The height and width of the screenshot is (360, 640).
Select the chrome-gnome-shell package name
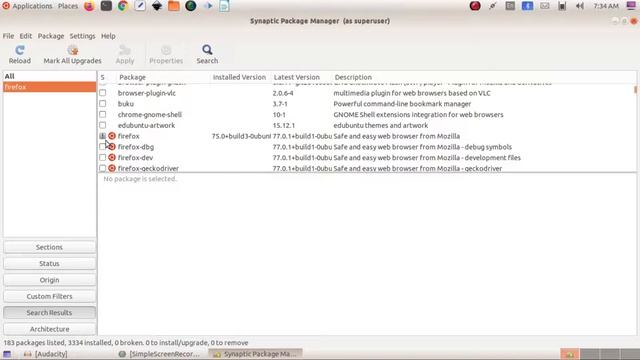[x=150, y=114]
